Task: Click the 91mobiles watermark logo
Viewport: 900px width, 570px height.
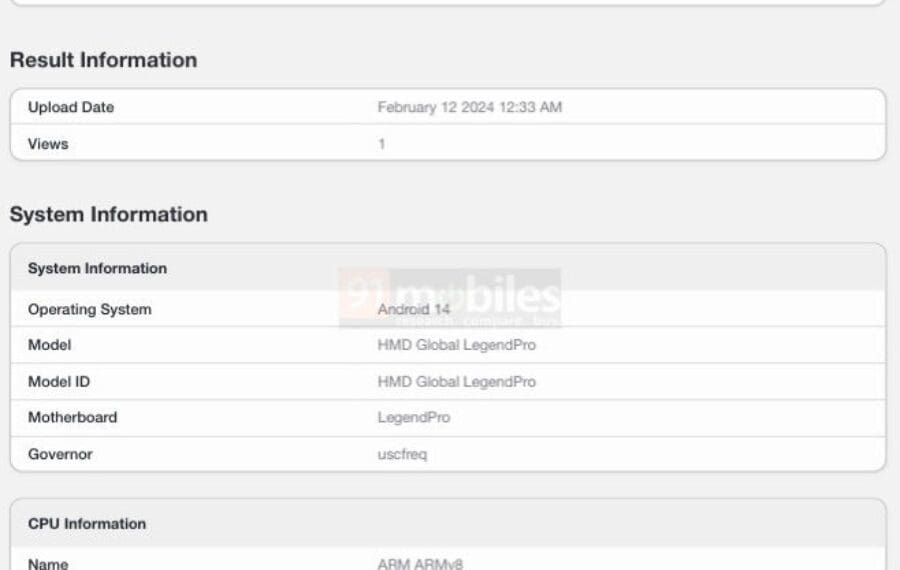Action: pos(449,297)
